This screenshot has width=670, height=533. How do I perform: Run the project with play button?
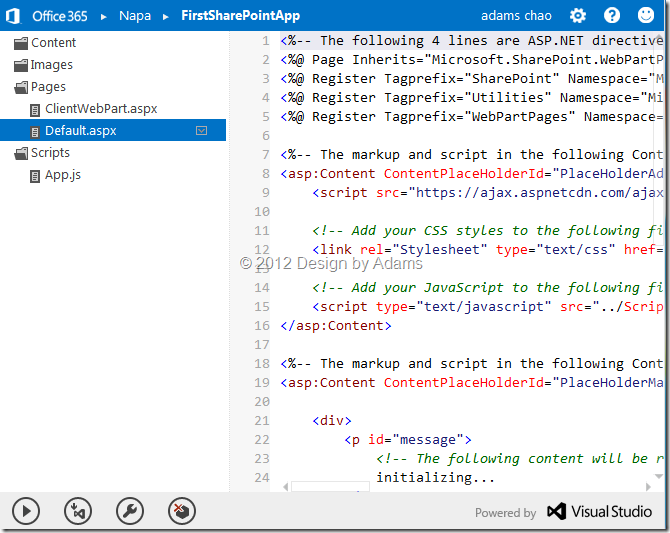click(26, 511)
